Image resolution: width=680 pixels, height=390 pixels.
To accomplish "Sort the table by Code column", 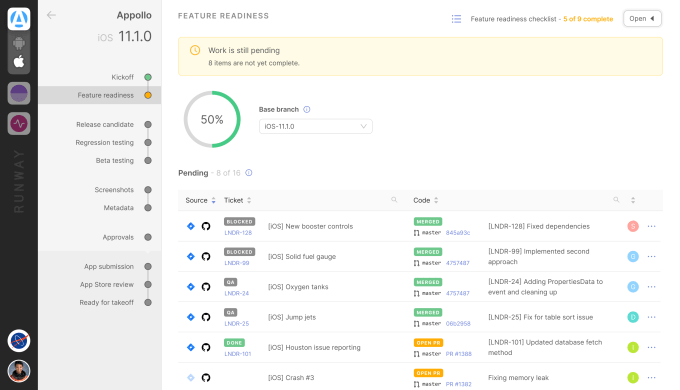I will [x=425, y=200].
